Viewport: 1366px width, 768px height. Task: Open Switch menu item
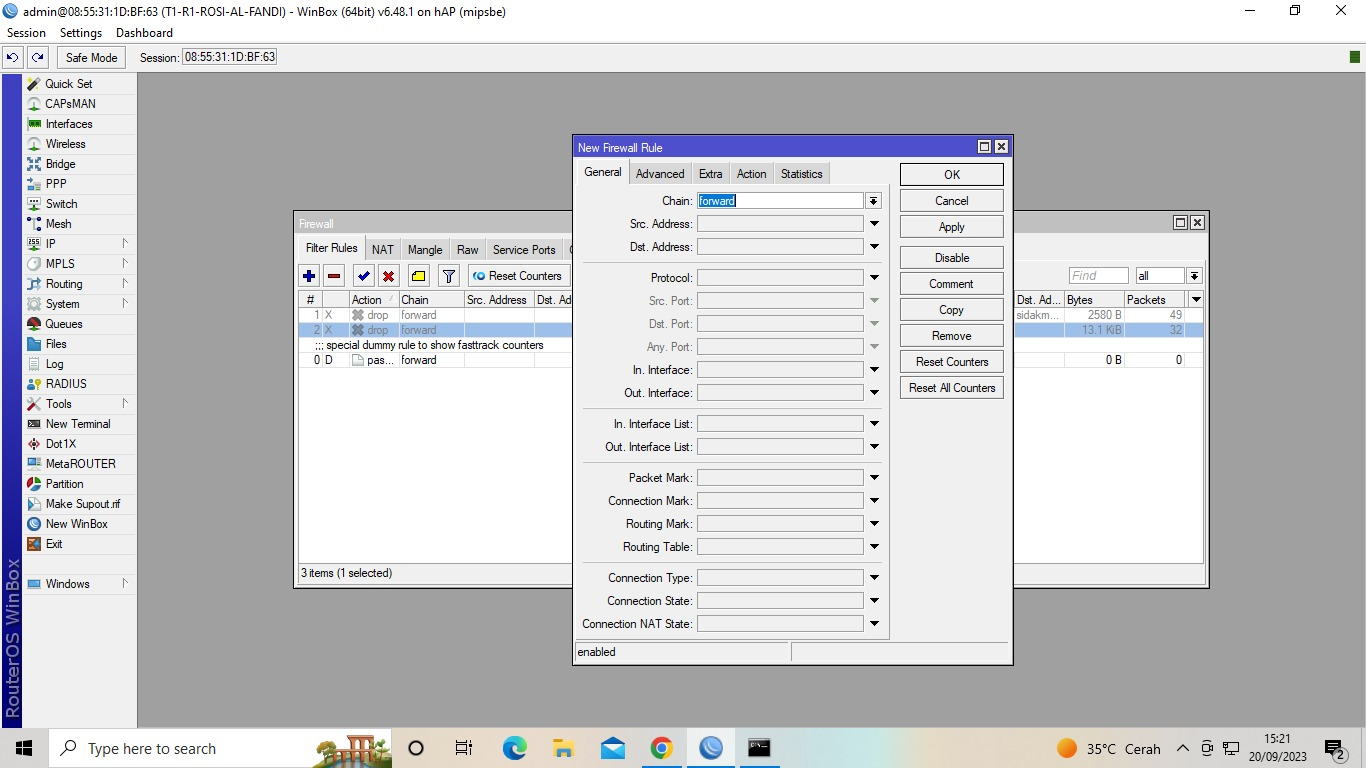coord(61,204)
